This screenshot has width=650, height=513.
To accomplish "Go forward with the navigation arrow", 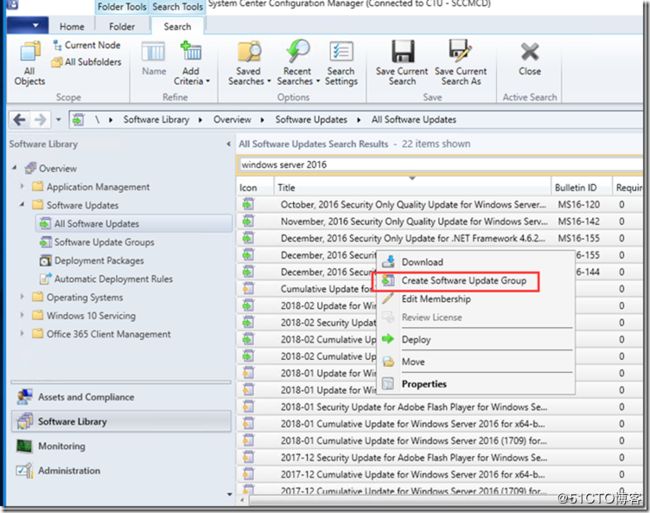I will [40, 120].
